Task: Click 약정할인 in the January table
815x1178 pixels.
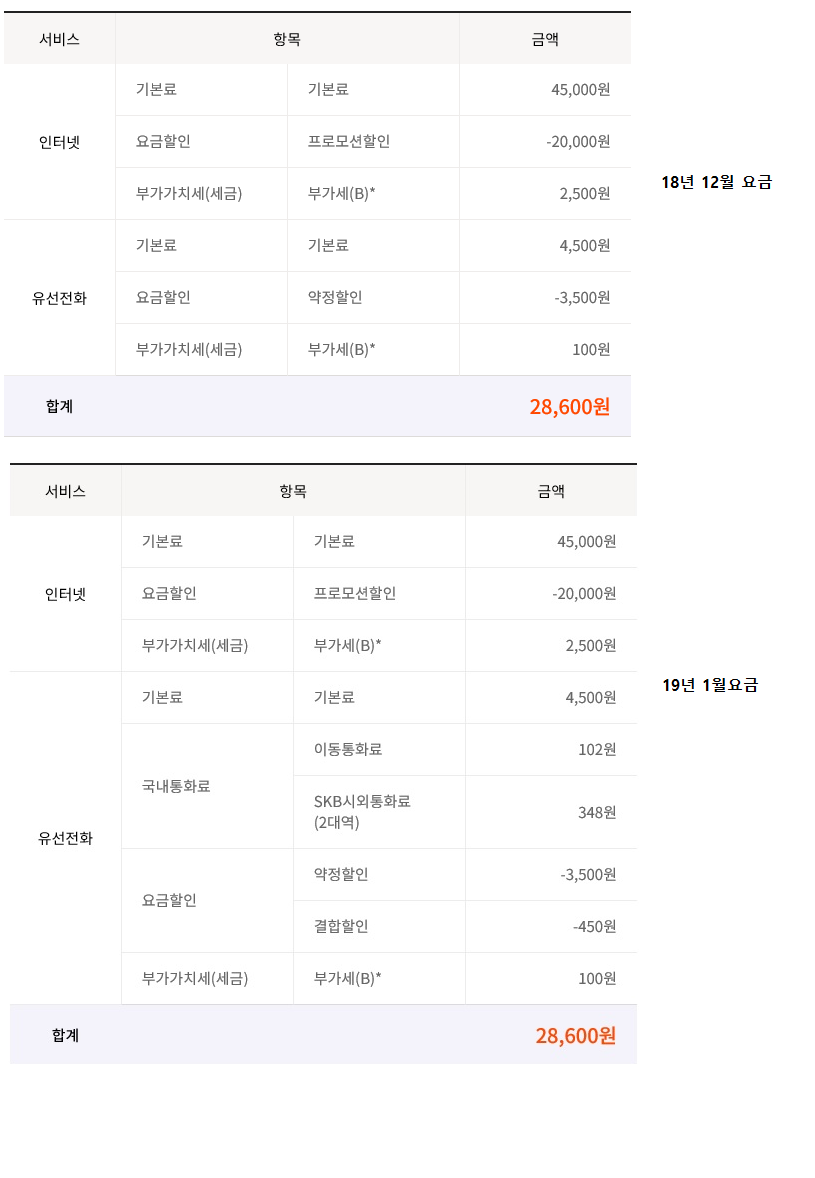Action: (341, 874)
